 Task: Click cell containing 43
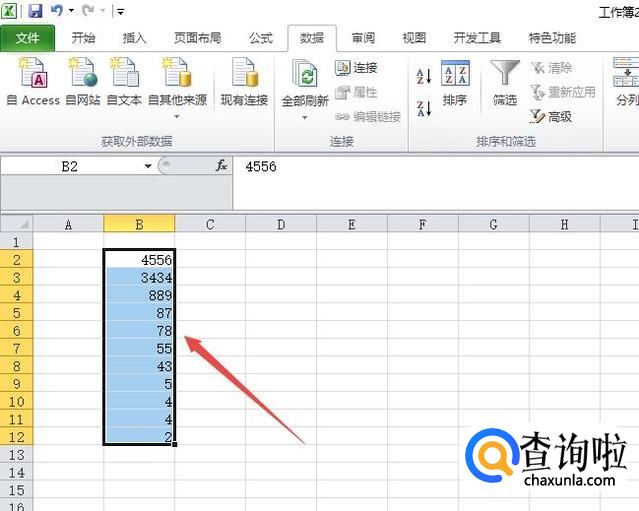click(139, 366)
